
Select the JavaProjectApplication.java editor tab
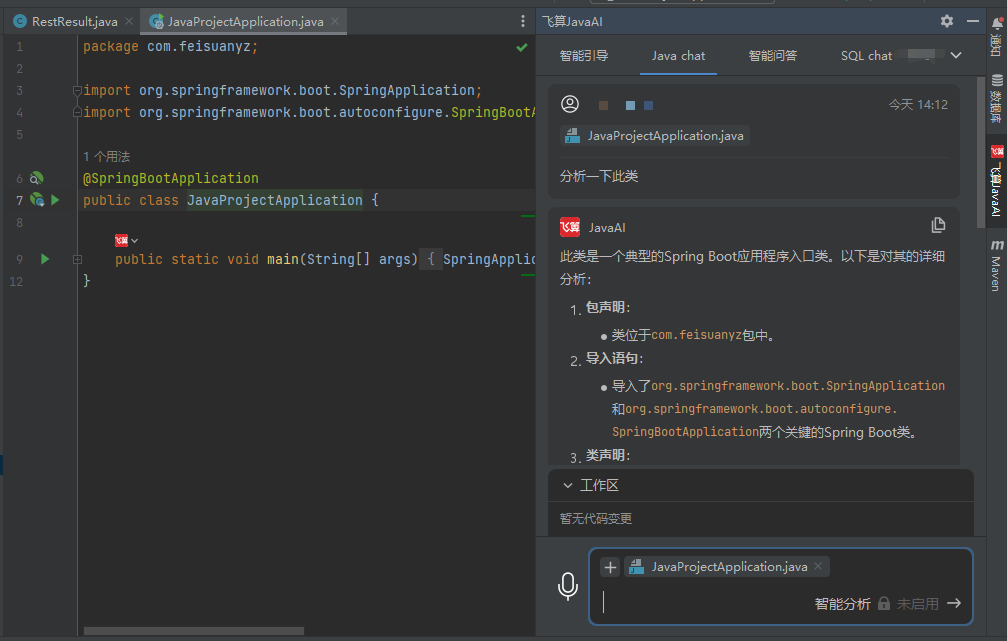click(245, 22)
